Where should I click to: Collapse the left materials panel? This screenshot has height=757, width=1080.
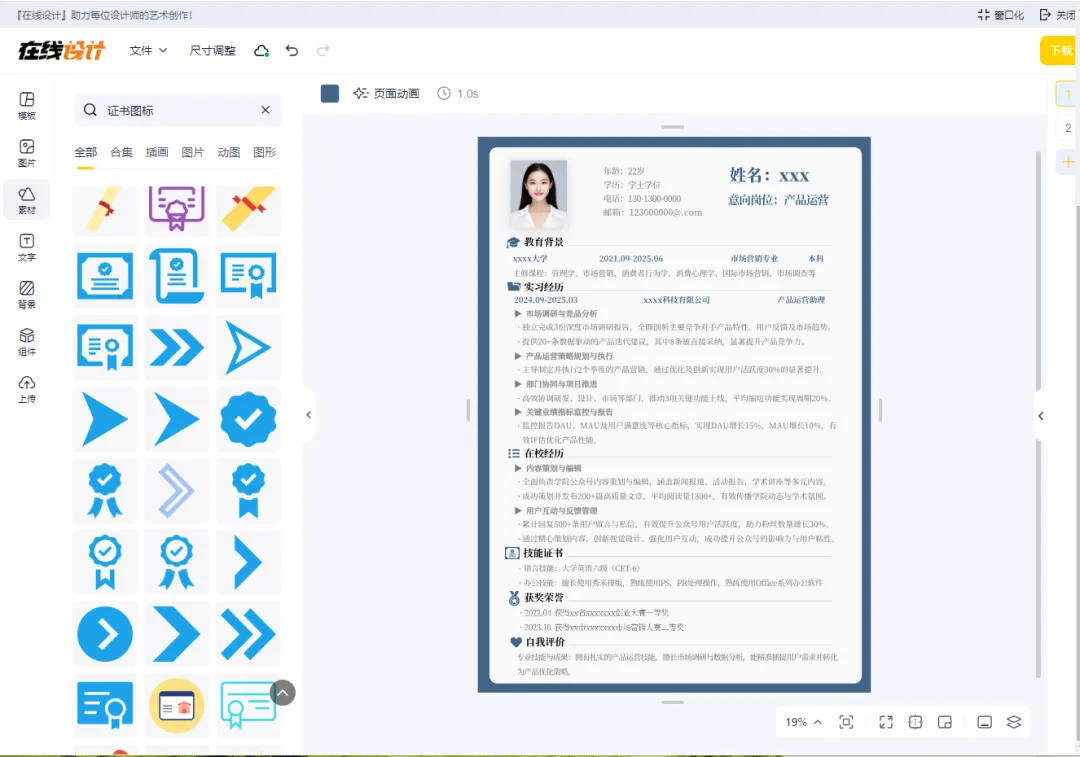click(x=309, y=415)
